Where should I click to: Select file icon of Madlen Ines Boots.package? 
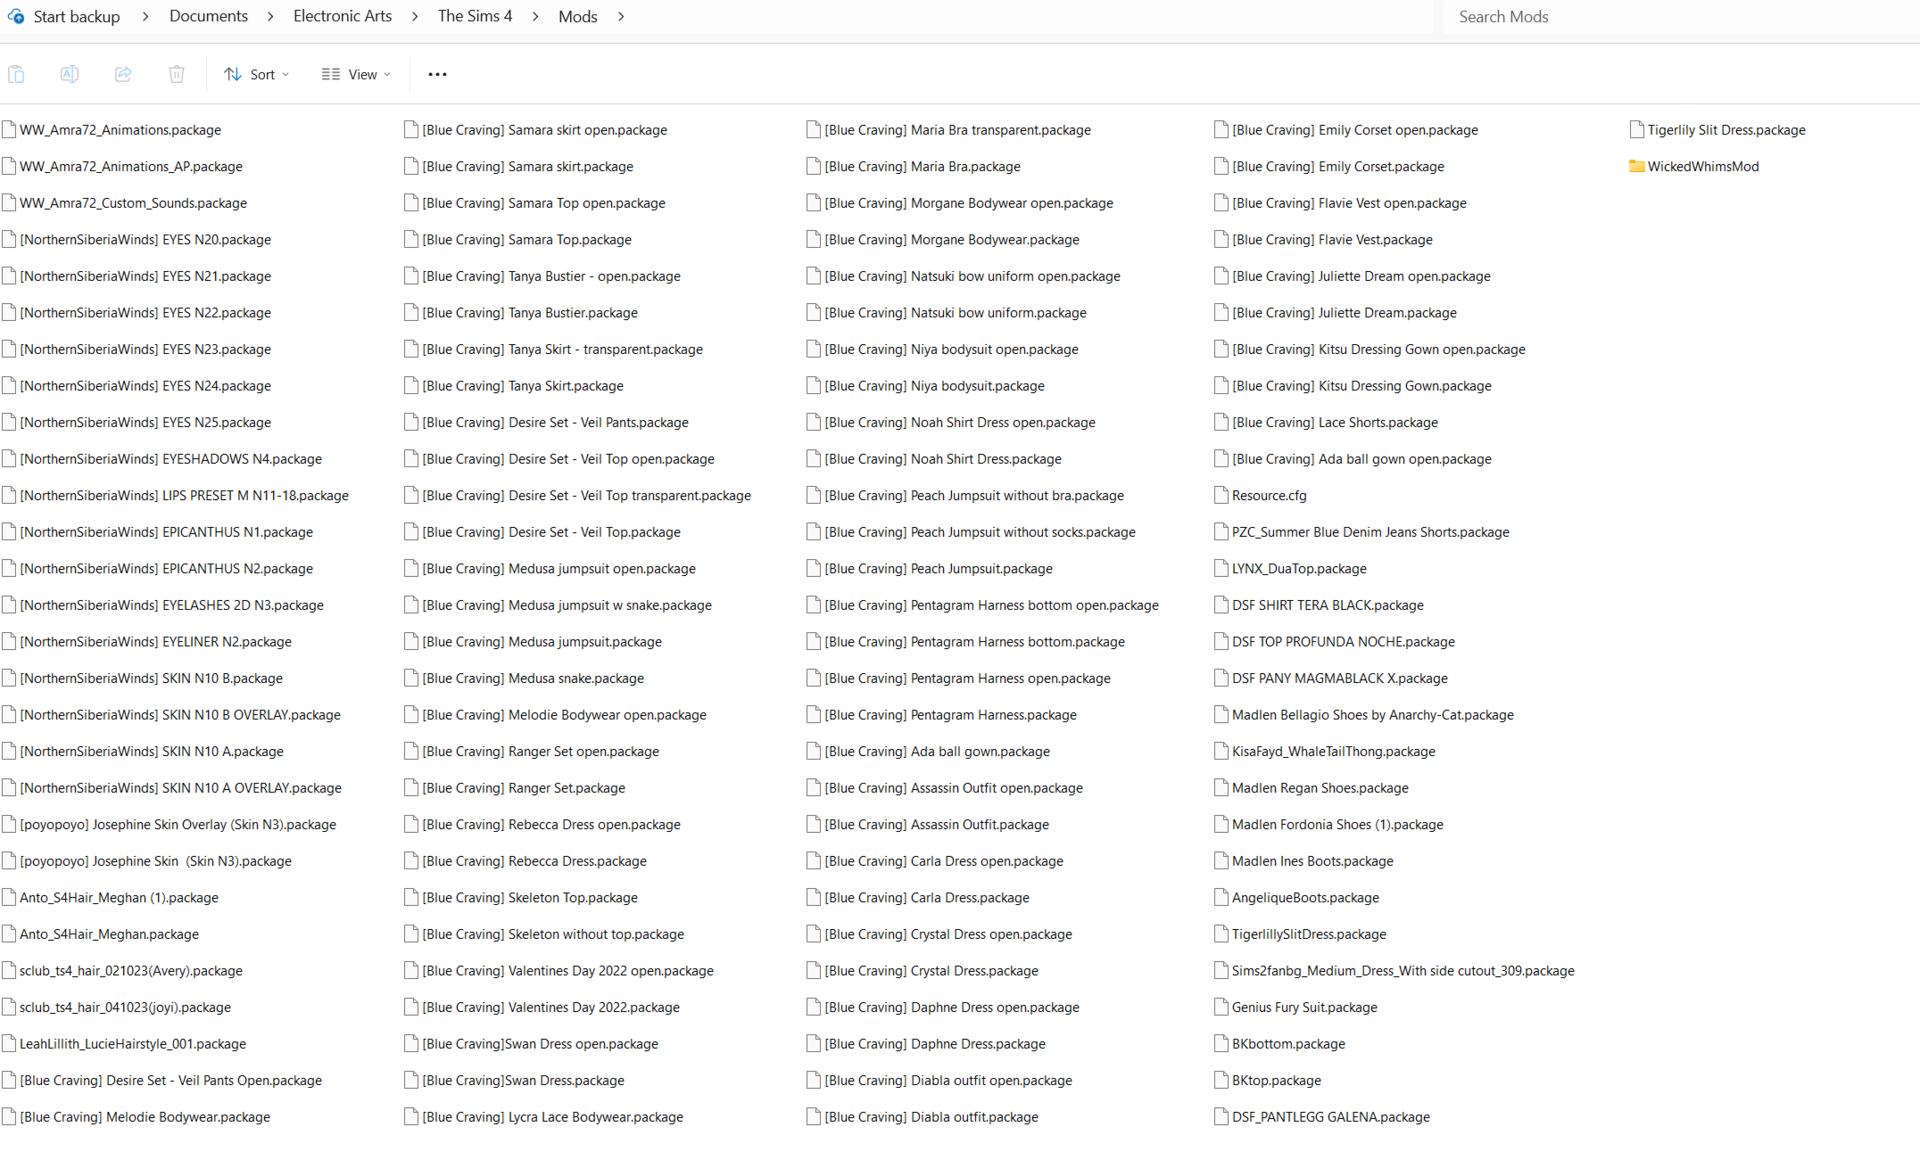pos(1221,860)
